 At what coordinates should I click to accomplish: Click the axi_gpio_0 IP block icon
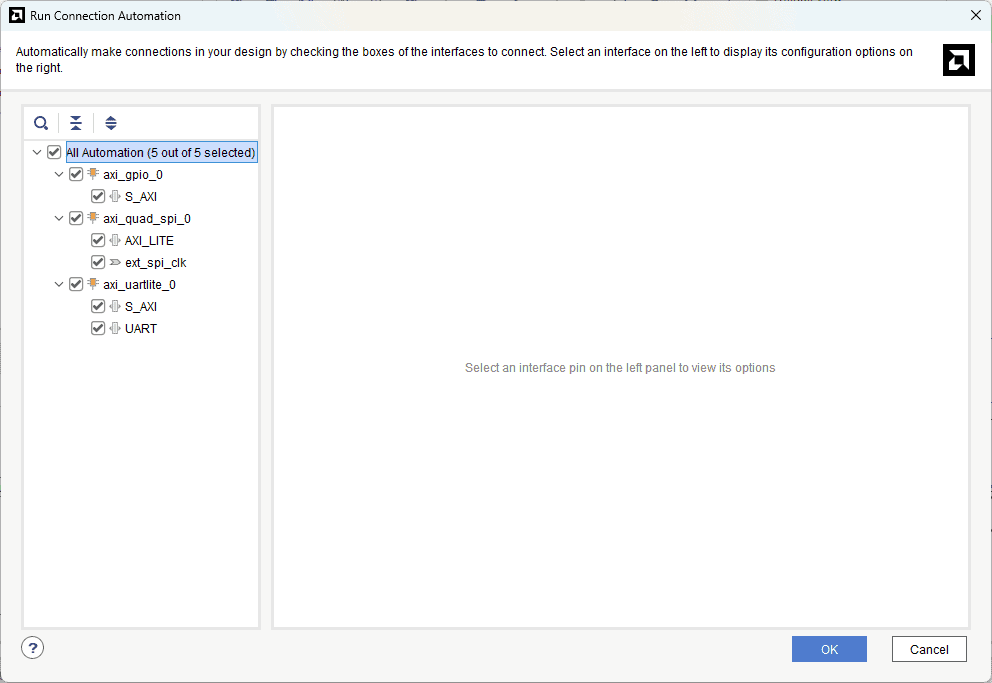93,174
